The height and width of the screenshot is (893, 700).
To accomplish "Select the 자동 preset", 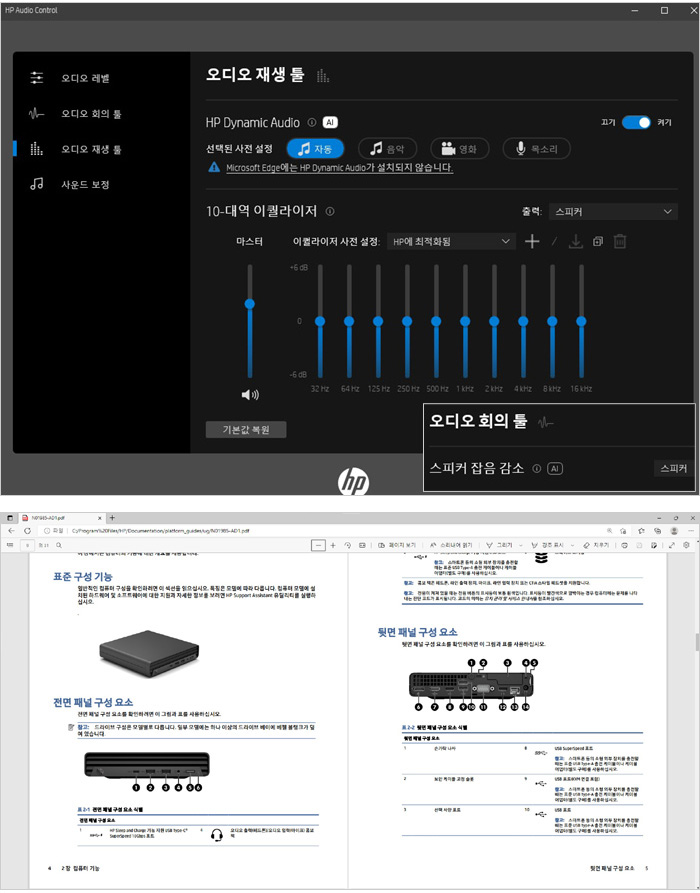I will [x=316, y=149].
